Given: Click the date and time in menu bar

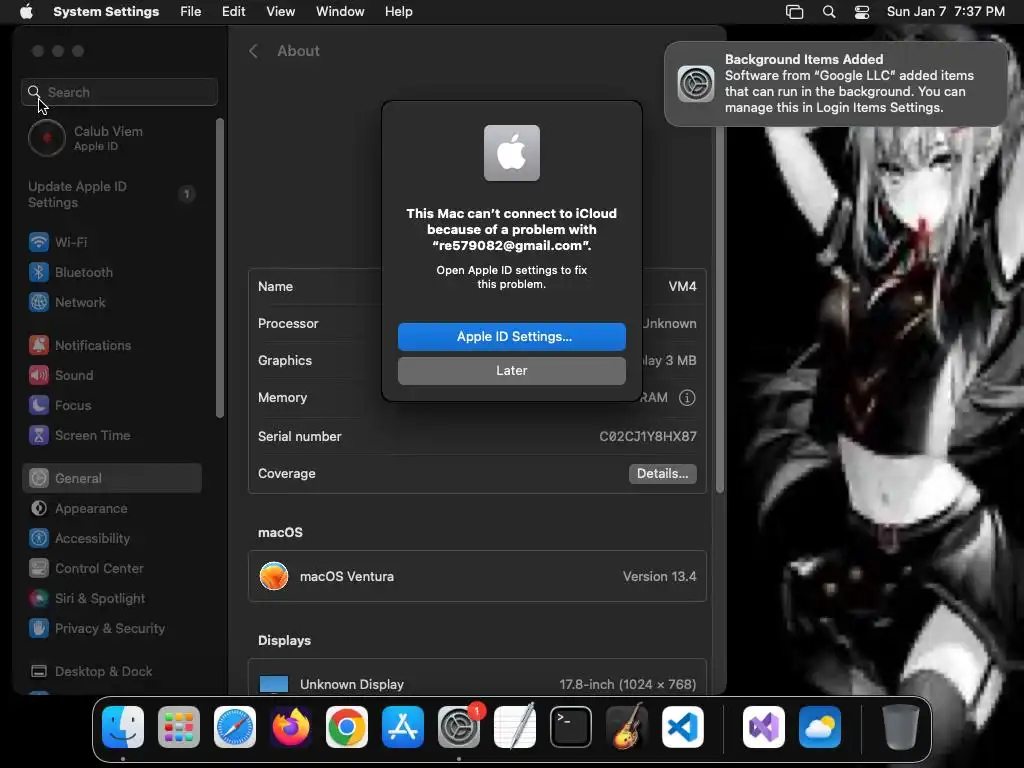Looking at the screenshot, I should pyautogui.click(x=946, y=12).
